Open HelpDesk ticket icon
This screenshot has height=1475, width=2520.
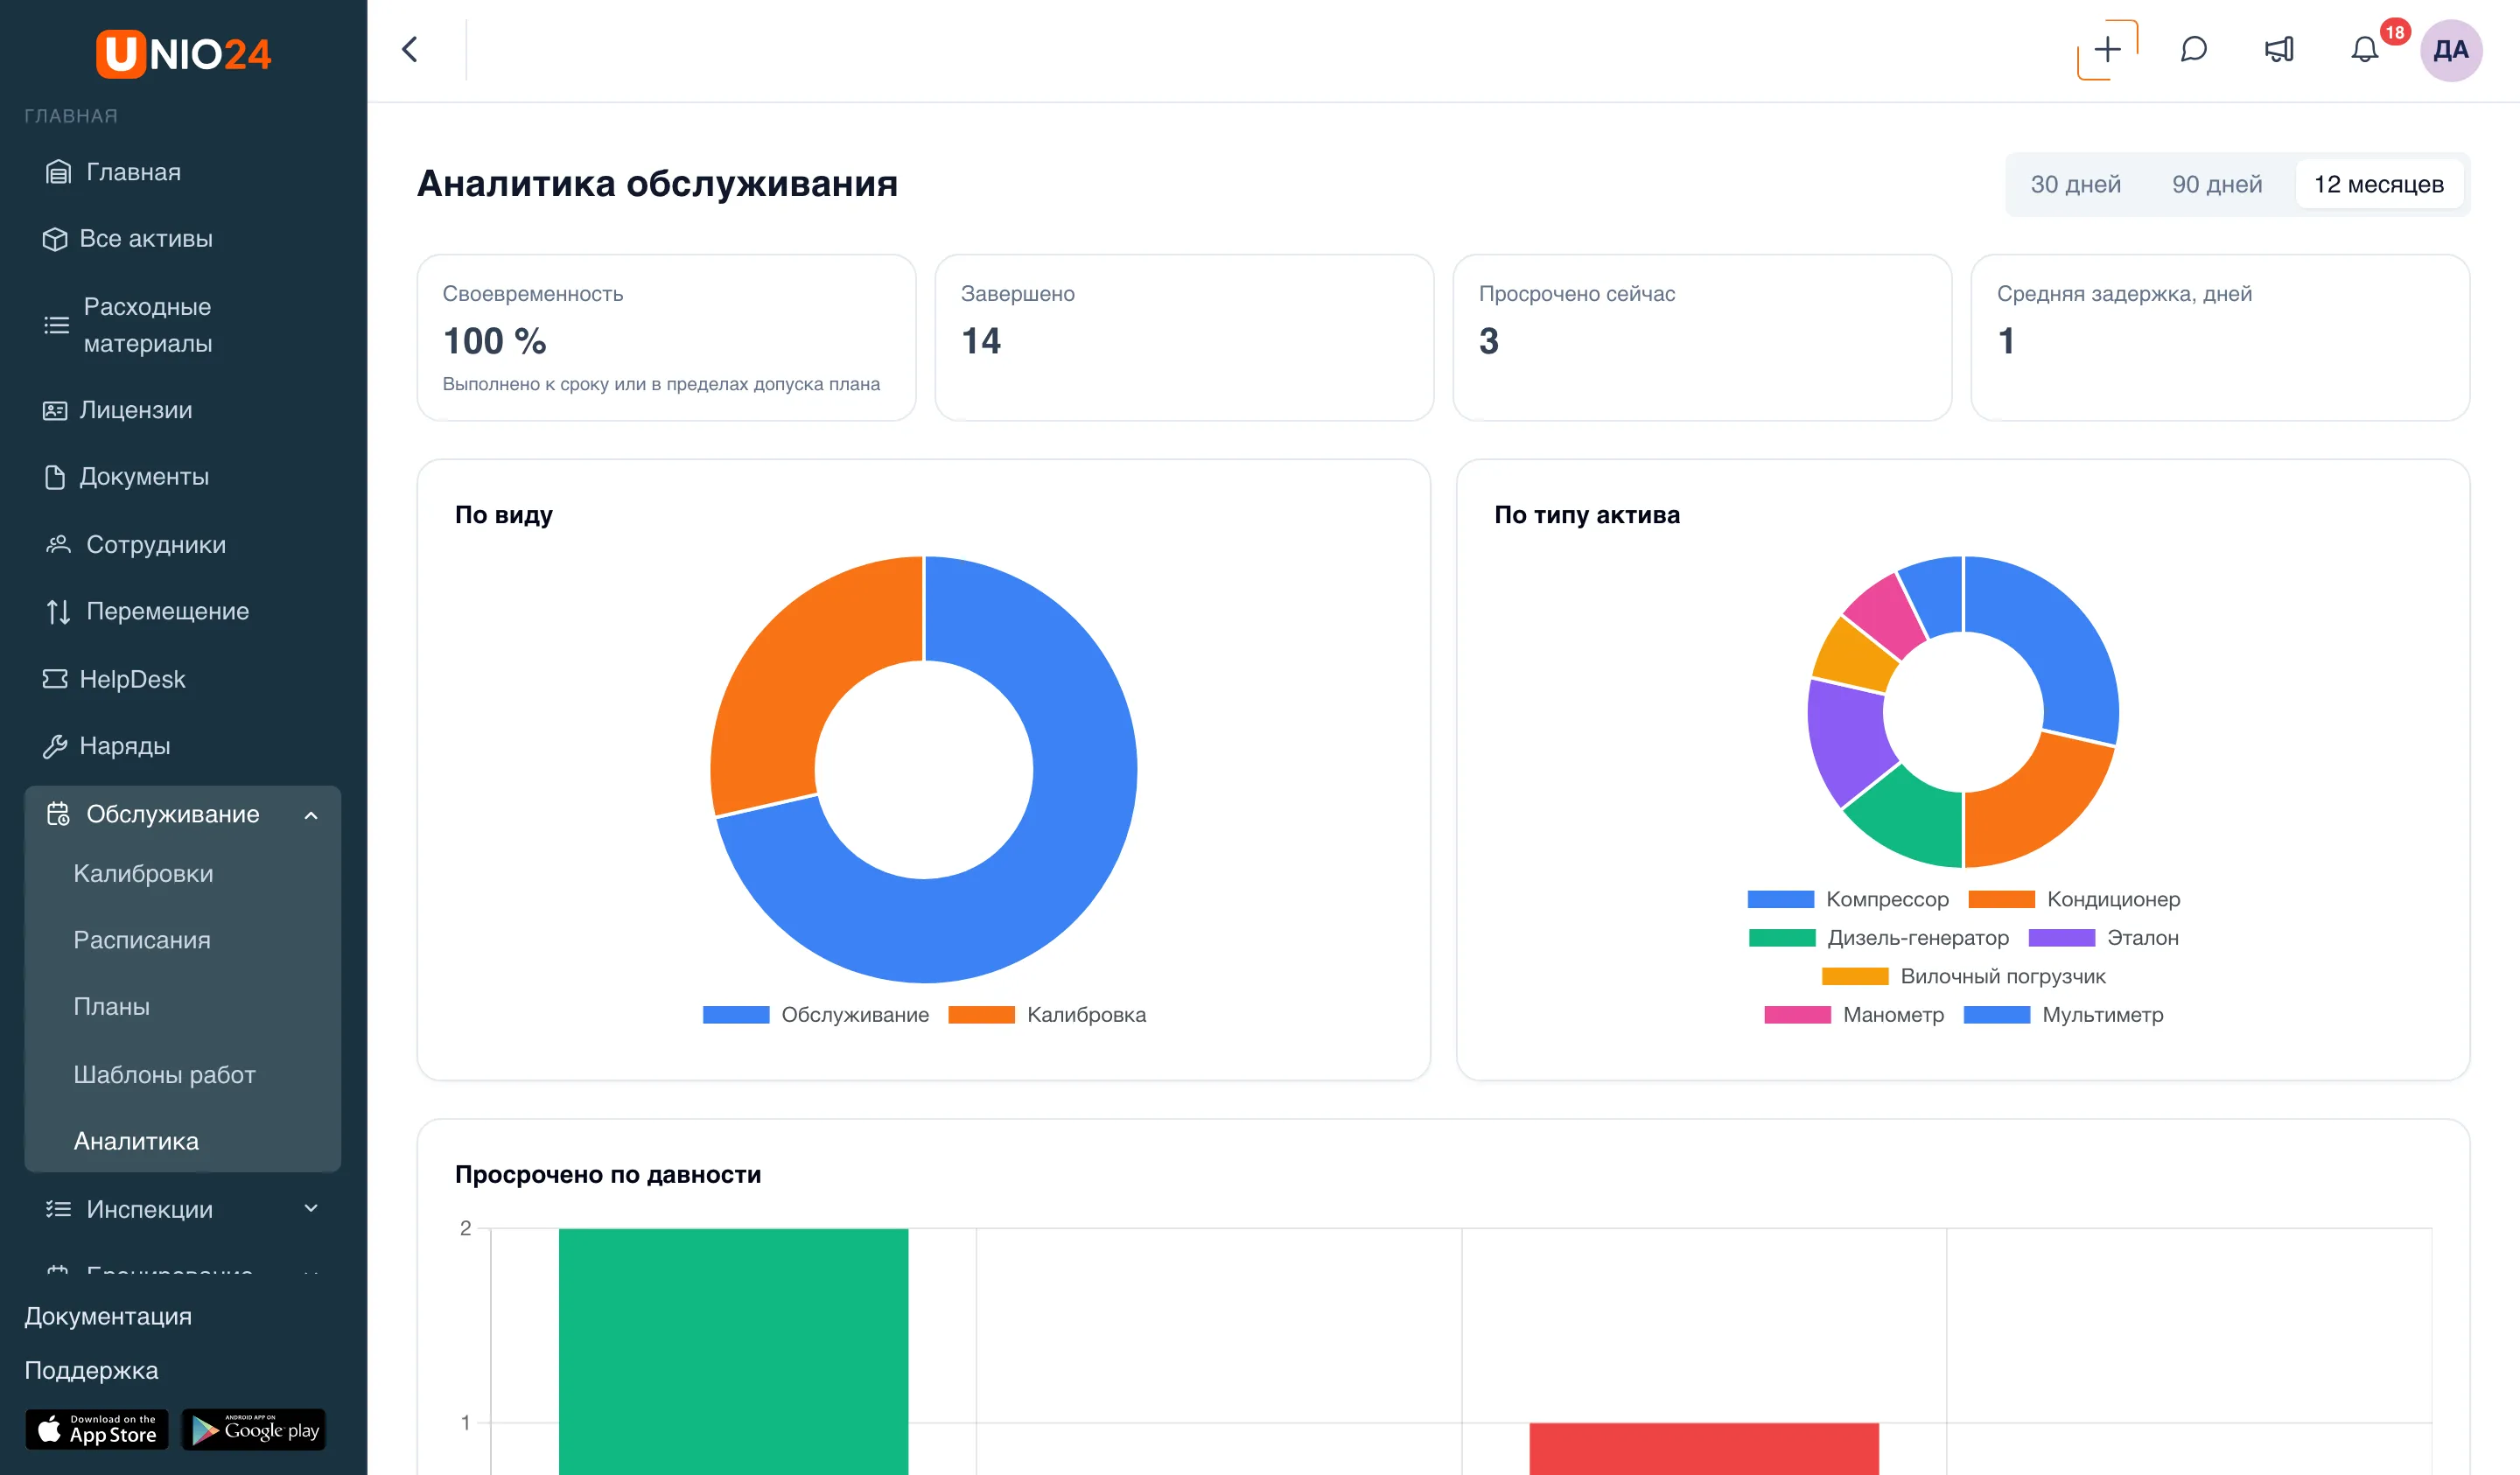pos(54,679)
